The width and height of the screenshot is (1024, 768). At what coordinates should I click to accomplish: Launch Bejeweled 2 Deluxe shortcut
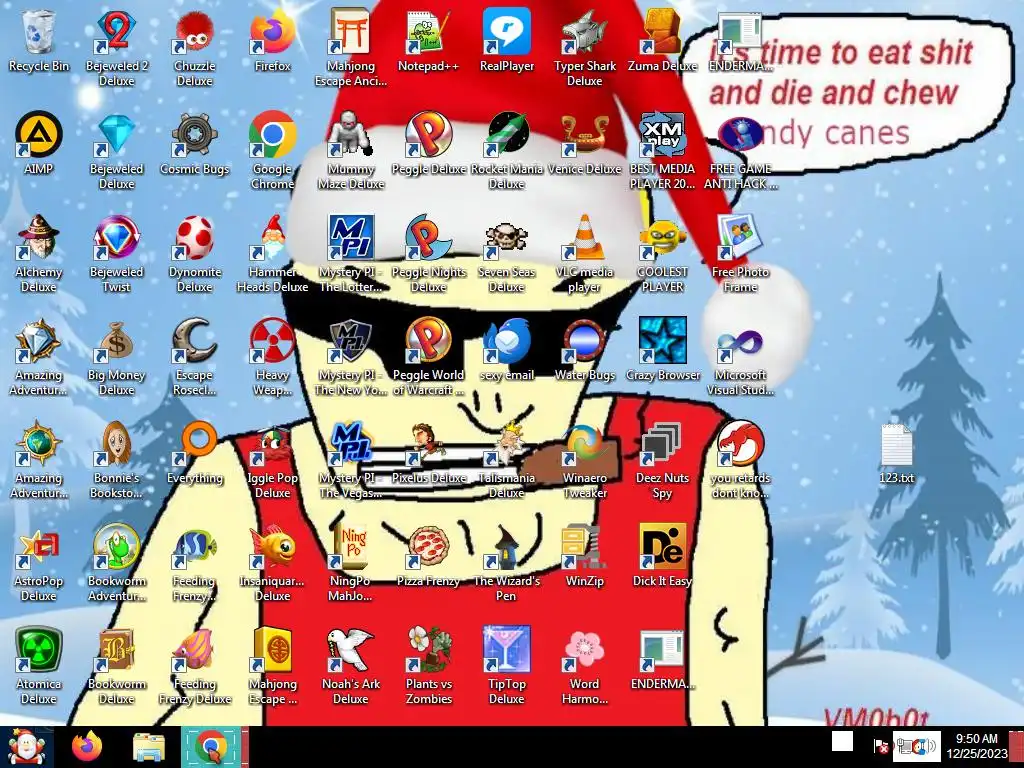(116, 47)
